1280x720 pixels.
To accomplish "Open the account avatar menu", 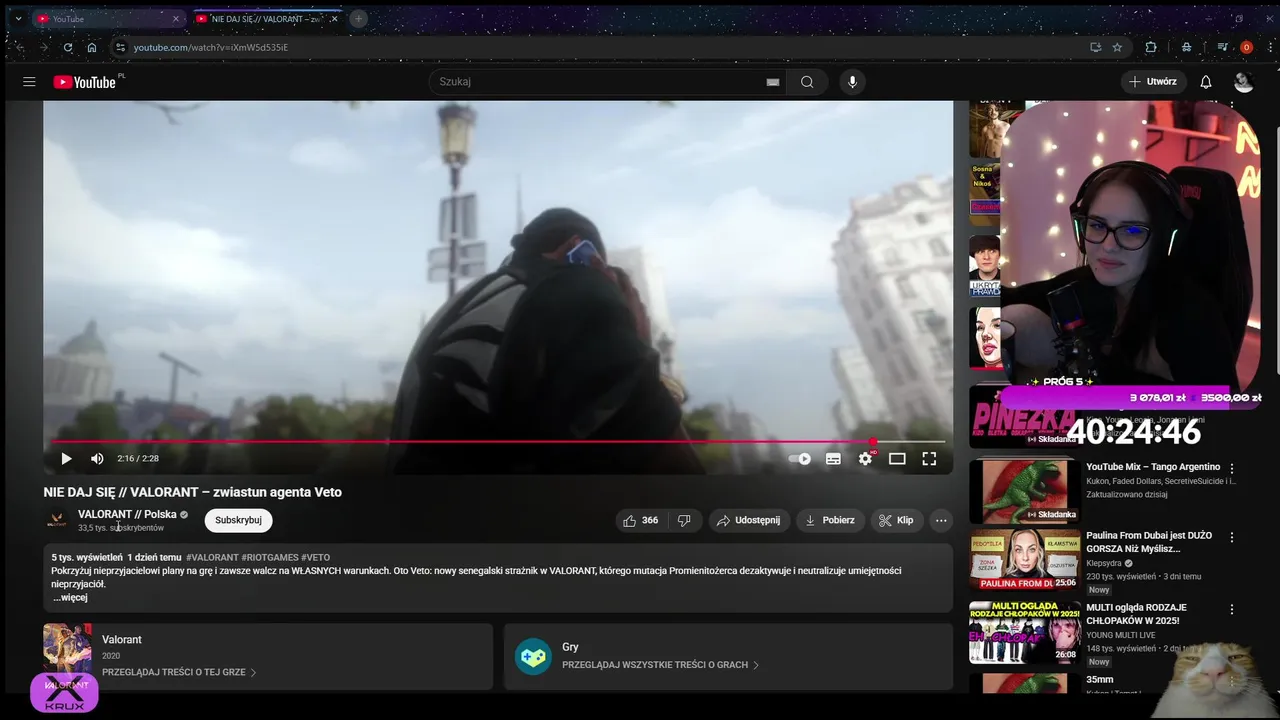I will click(x=1244, y=82).
